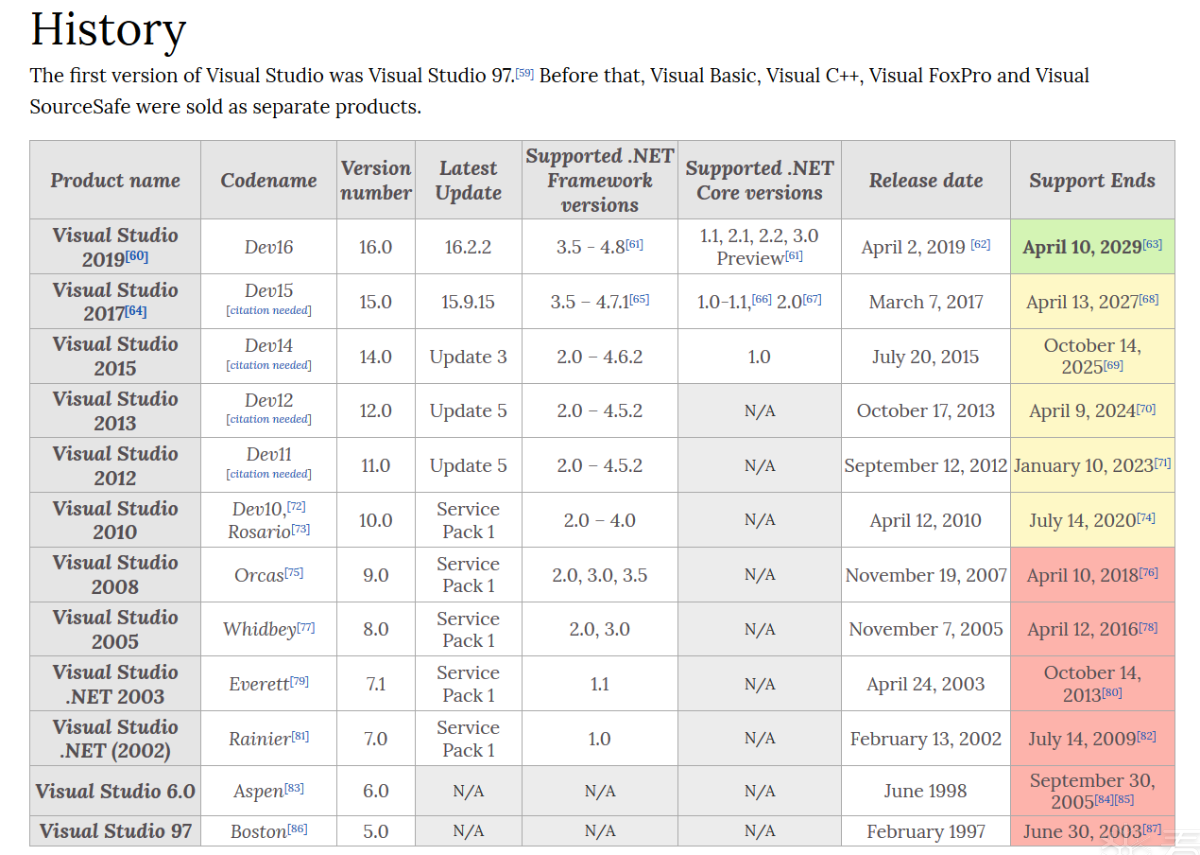Open citation 72 beside Dev10 codename
1200x855 pixels.
click(x=297, y=506)
